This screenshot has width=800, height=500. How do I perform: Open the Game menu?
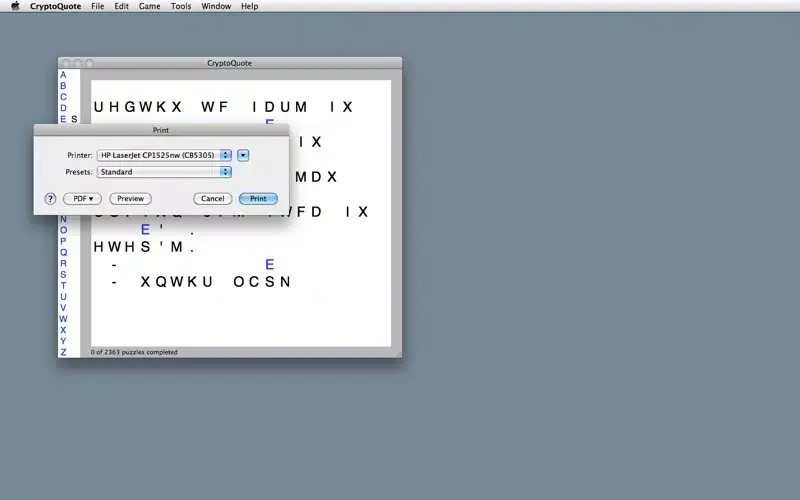149,6
